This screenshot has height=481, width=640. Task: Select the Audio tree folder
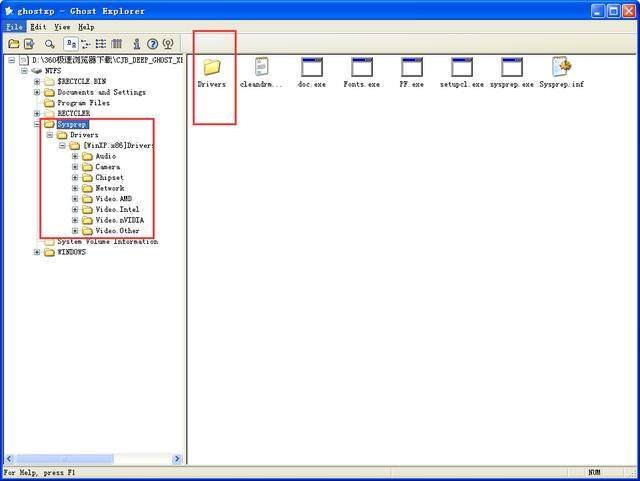106,156
